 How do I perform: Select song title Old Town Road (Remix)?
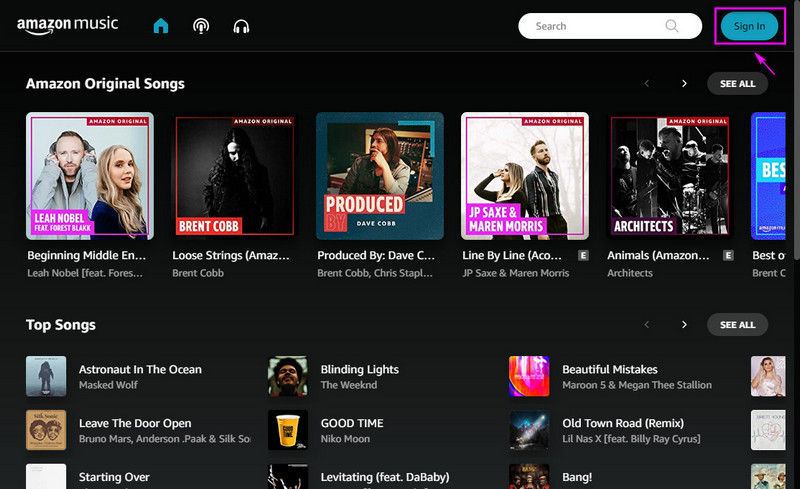623,423
